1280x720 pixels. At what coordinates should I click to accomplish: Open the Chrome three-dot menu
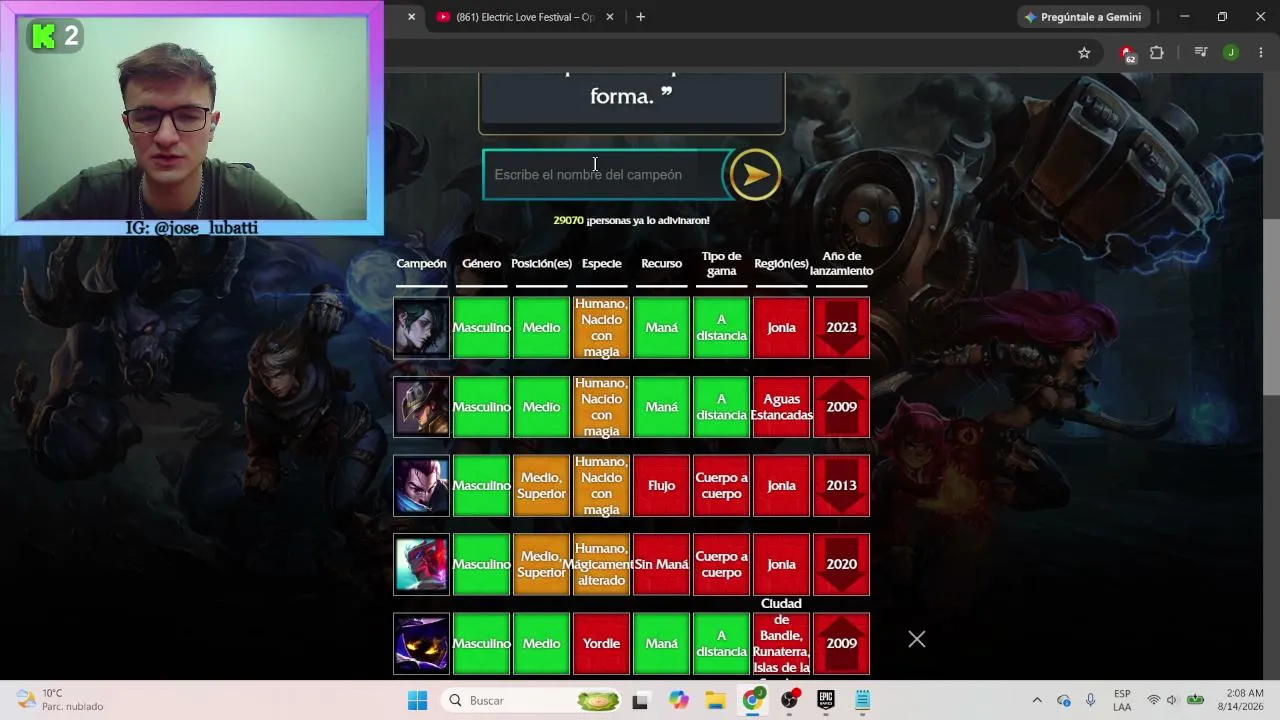click(1260, 53)
